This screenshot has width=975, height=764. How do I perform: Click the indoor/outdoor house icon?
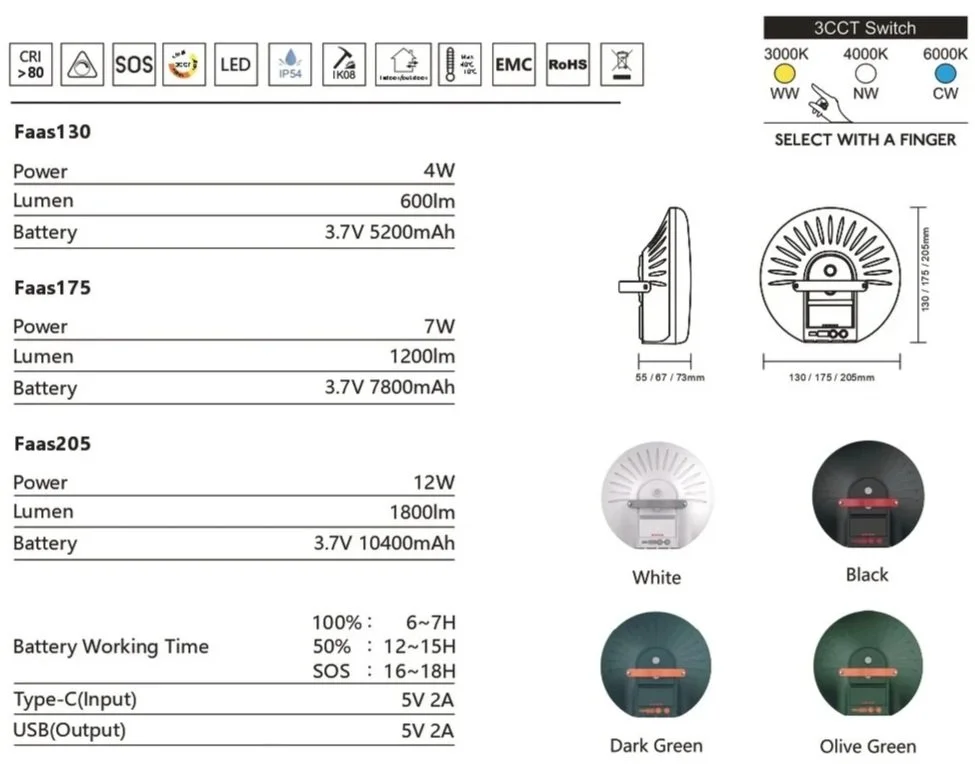tap(403, 64)
